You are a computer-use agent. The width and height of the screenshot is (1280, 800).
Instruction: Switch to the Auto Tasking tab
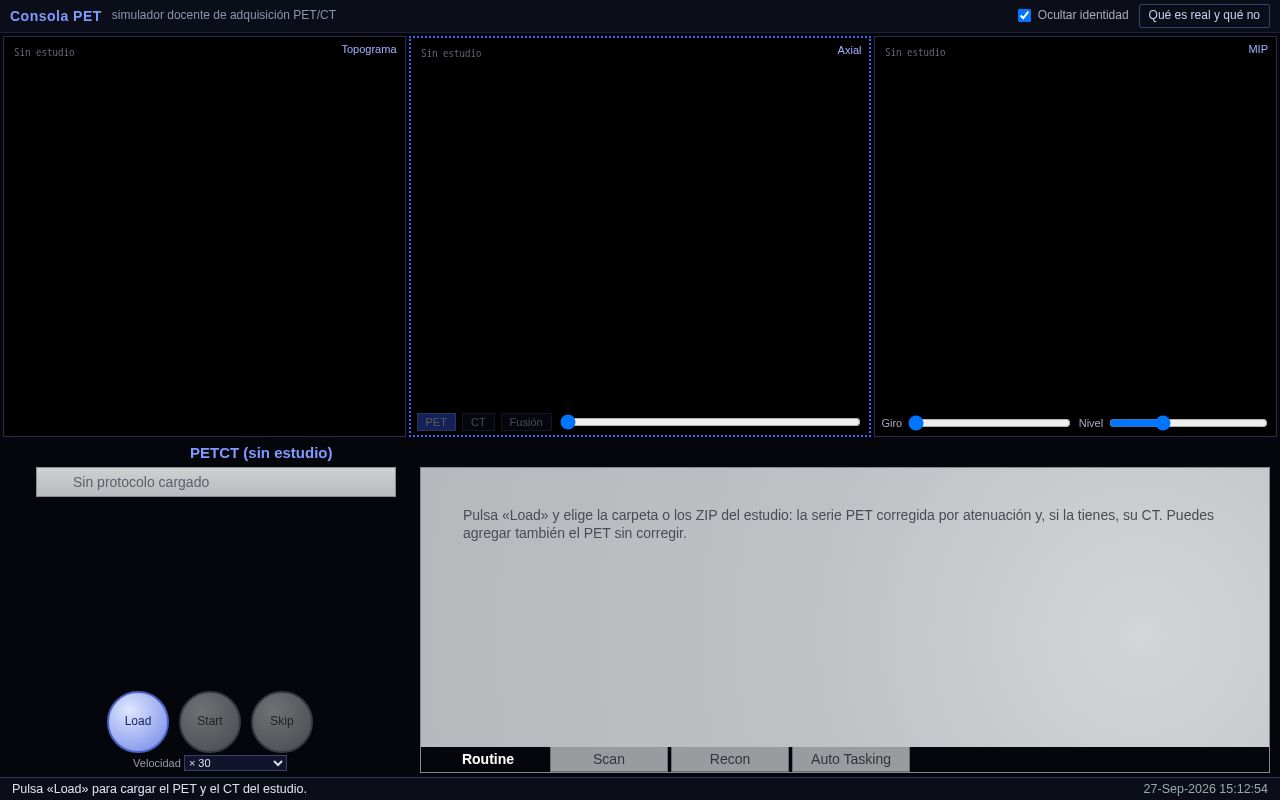851,759
